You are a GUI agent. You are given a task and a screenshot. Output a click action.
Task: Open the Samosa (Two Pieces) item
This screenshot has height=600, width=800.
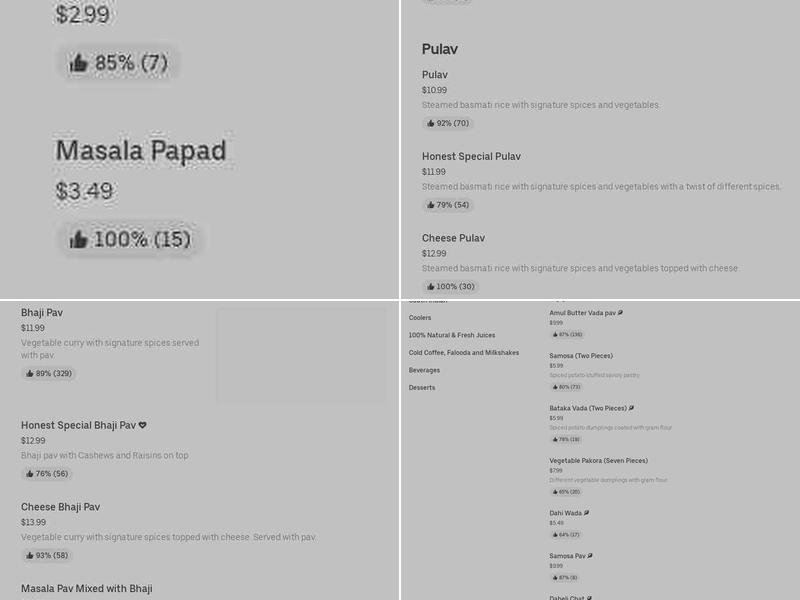point(580,356)
